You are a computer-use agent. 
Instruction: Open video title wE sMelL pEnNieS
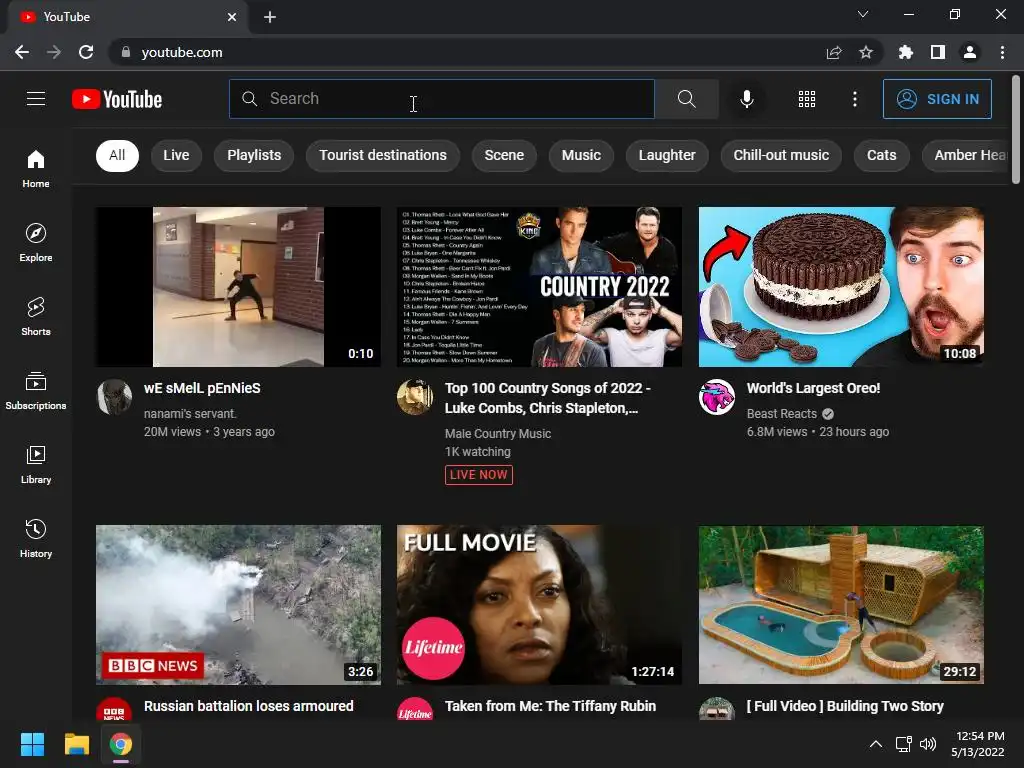click(202, 388)
